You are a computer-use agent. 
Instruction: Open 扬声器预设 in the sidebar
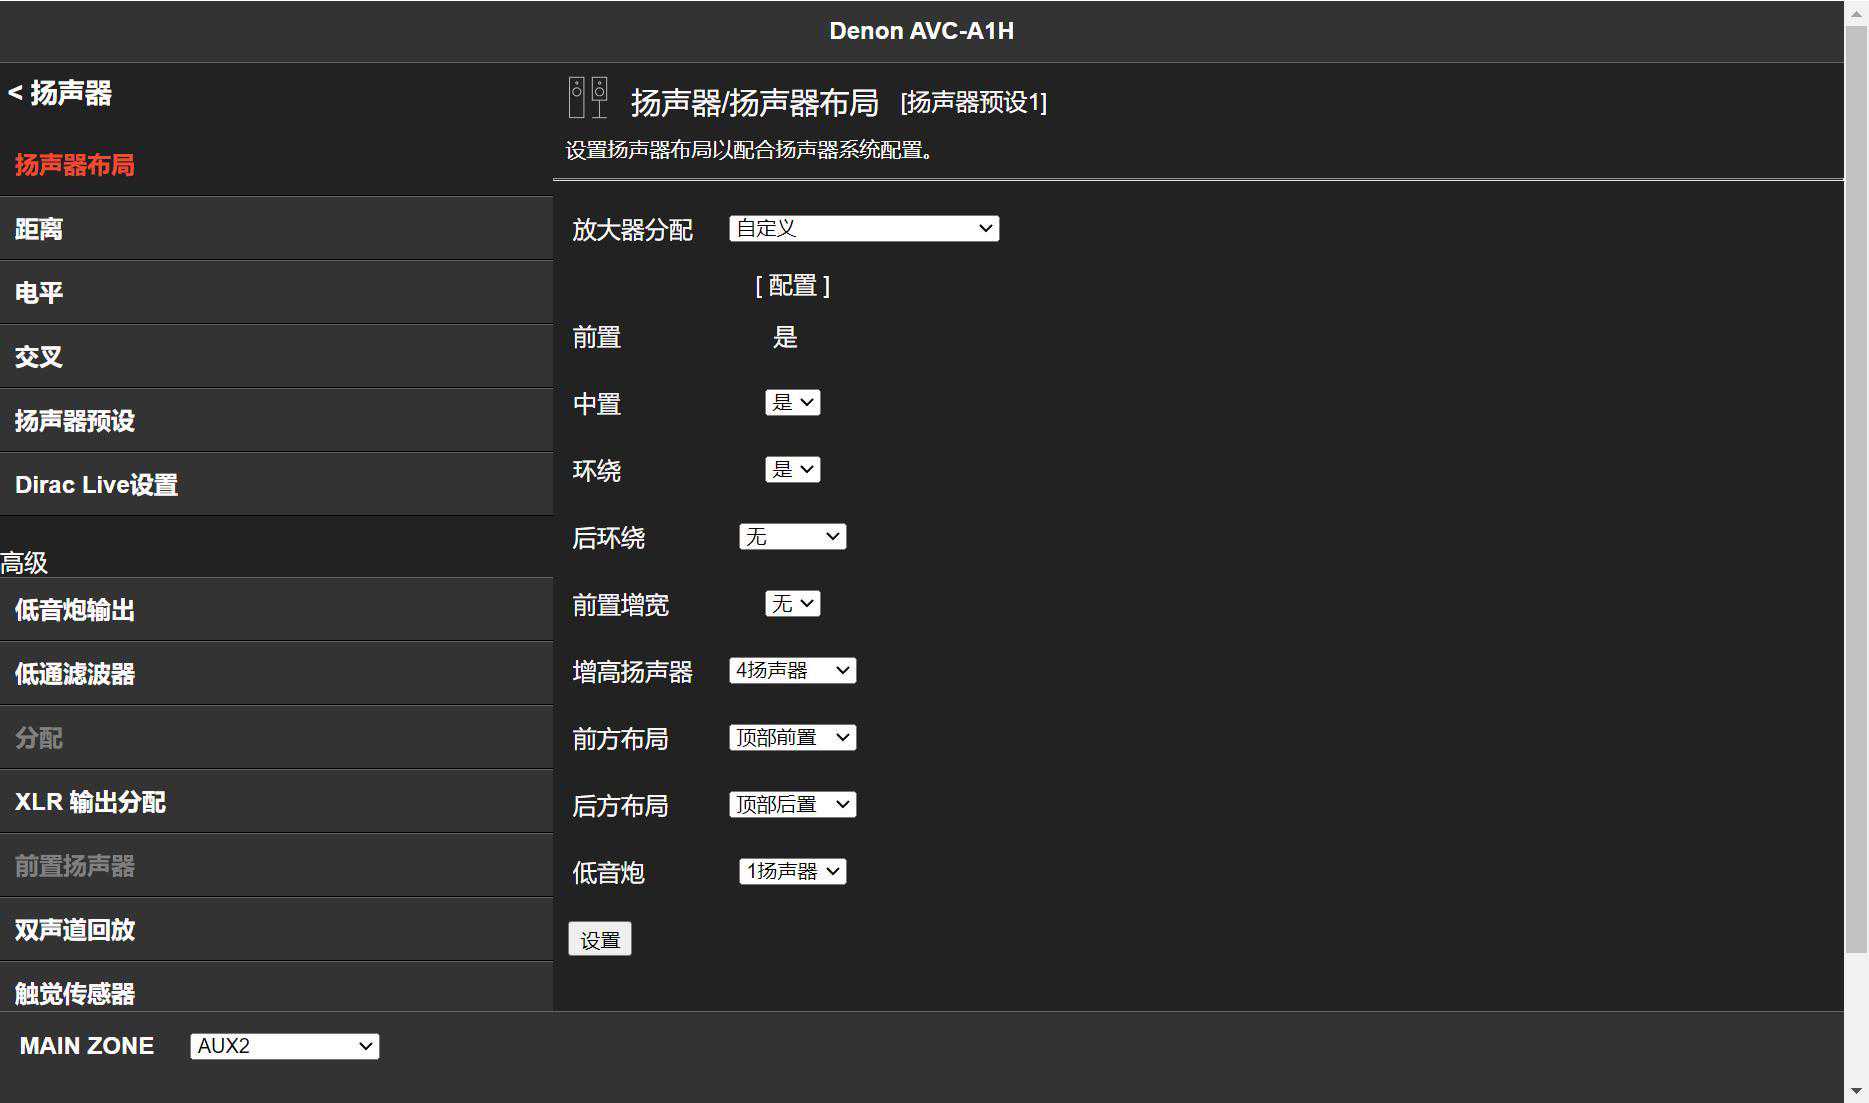click(x=75, y=421)
